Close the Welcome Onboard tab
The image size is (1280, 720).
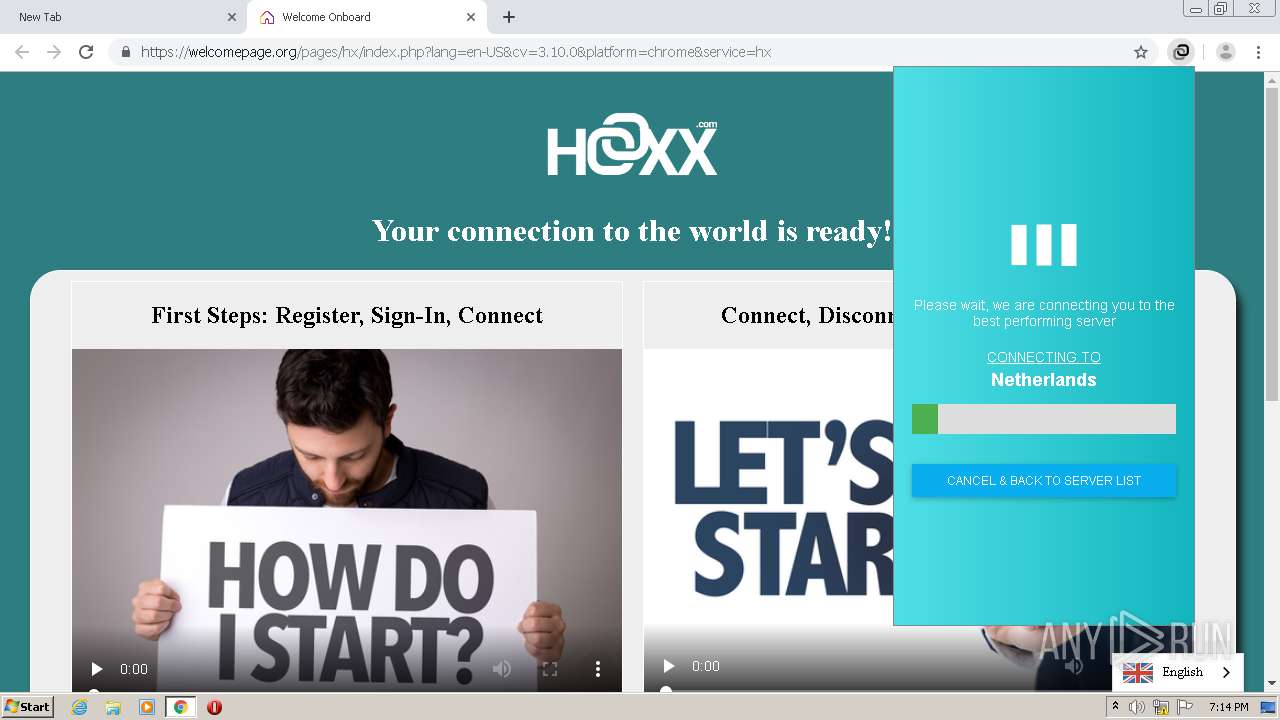[x=470, y=17]
